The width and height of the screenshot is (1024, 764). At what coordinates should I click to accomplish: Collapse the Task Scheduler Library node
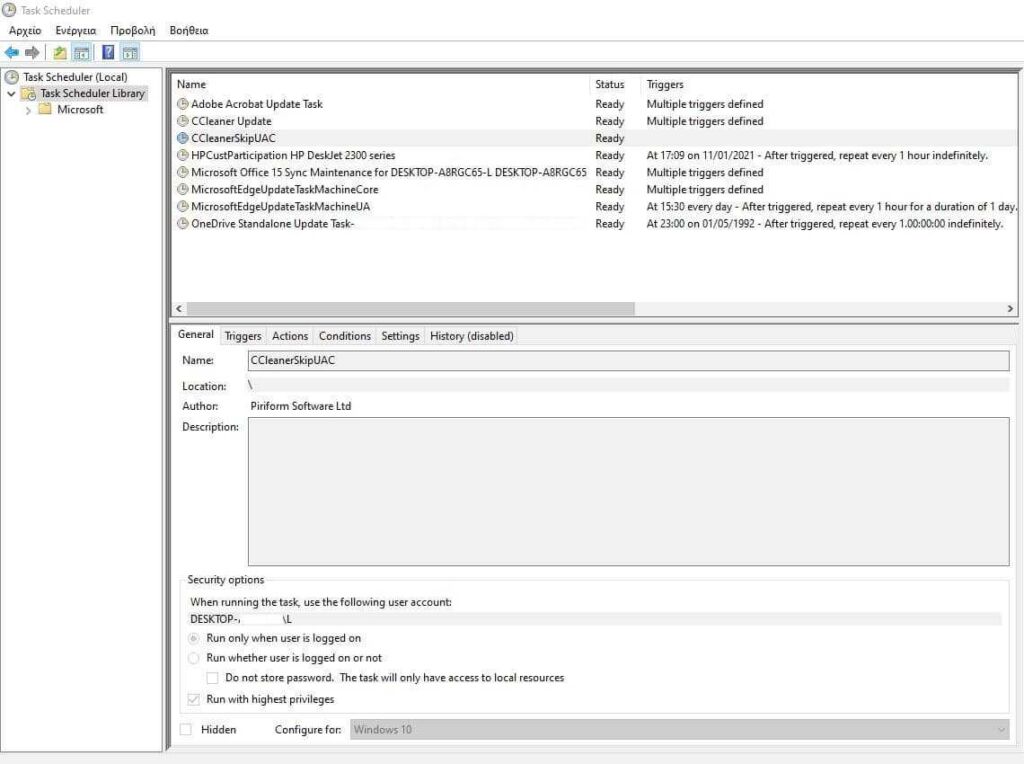coord(11,94)
